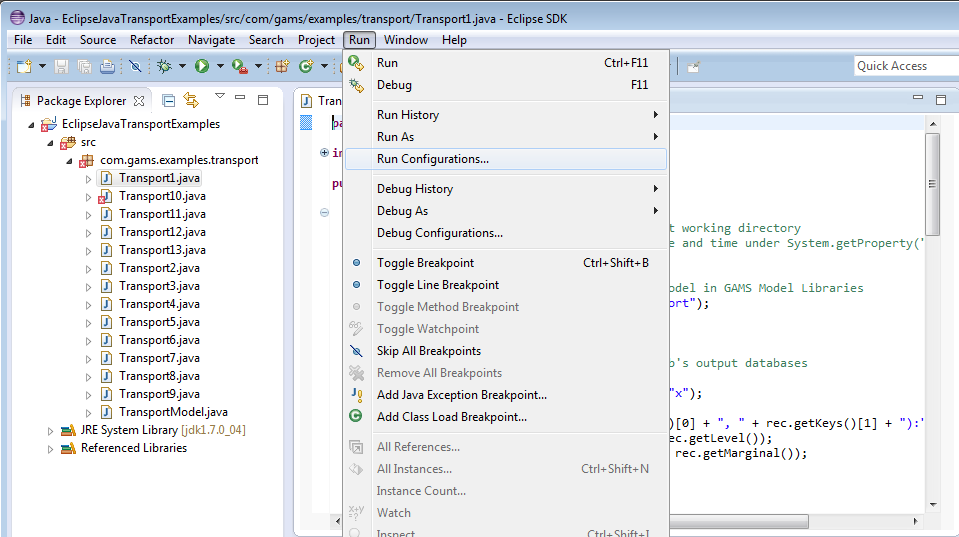Select Toggle Line Breakpoint menu entry
Screen dimensions: 959x537
pyautogui.click(x=437, y=285)
